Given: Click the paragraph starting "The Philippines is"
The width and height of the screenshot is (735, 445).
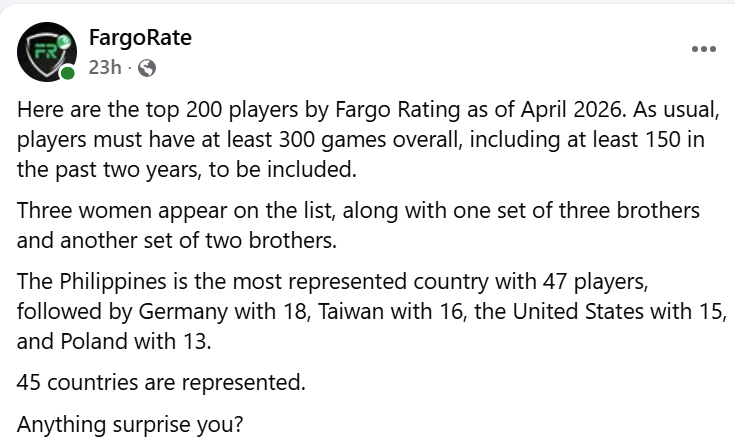Looking at the screenshot, I should (x=371, y=312).
